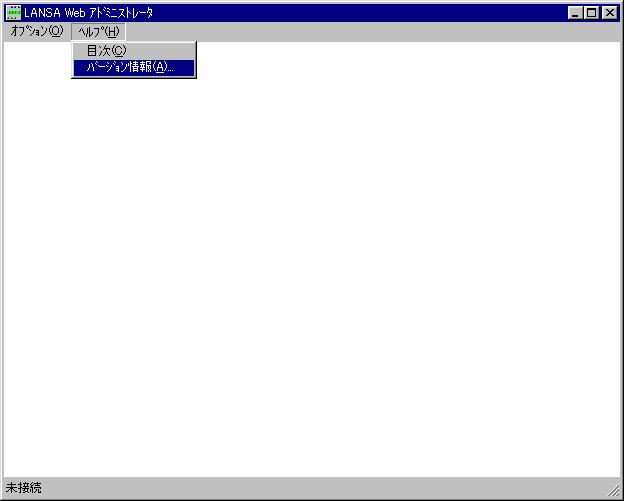
Task: Click the 未接続 status text
Action: coord(24,488)
